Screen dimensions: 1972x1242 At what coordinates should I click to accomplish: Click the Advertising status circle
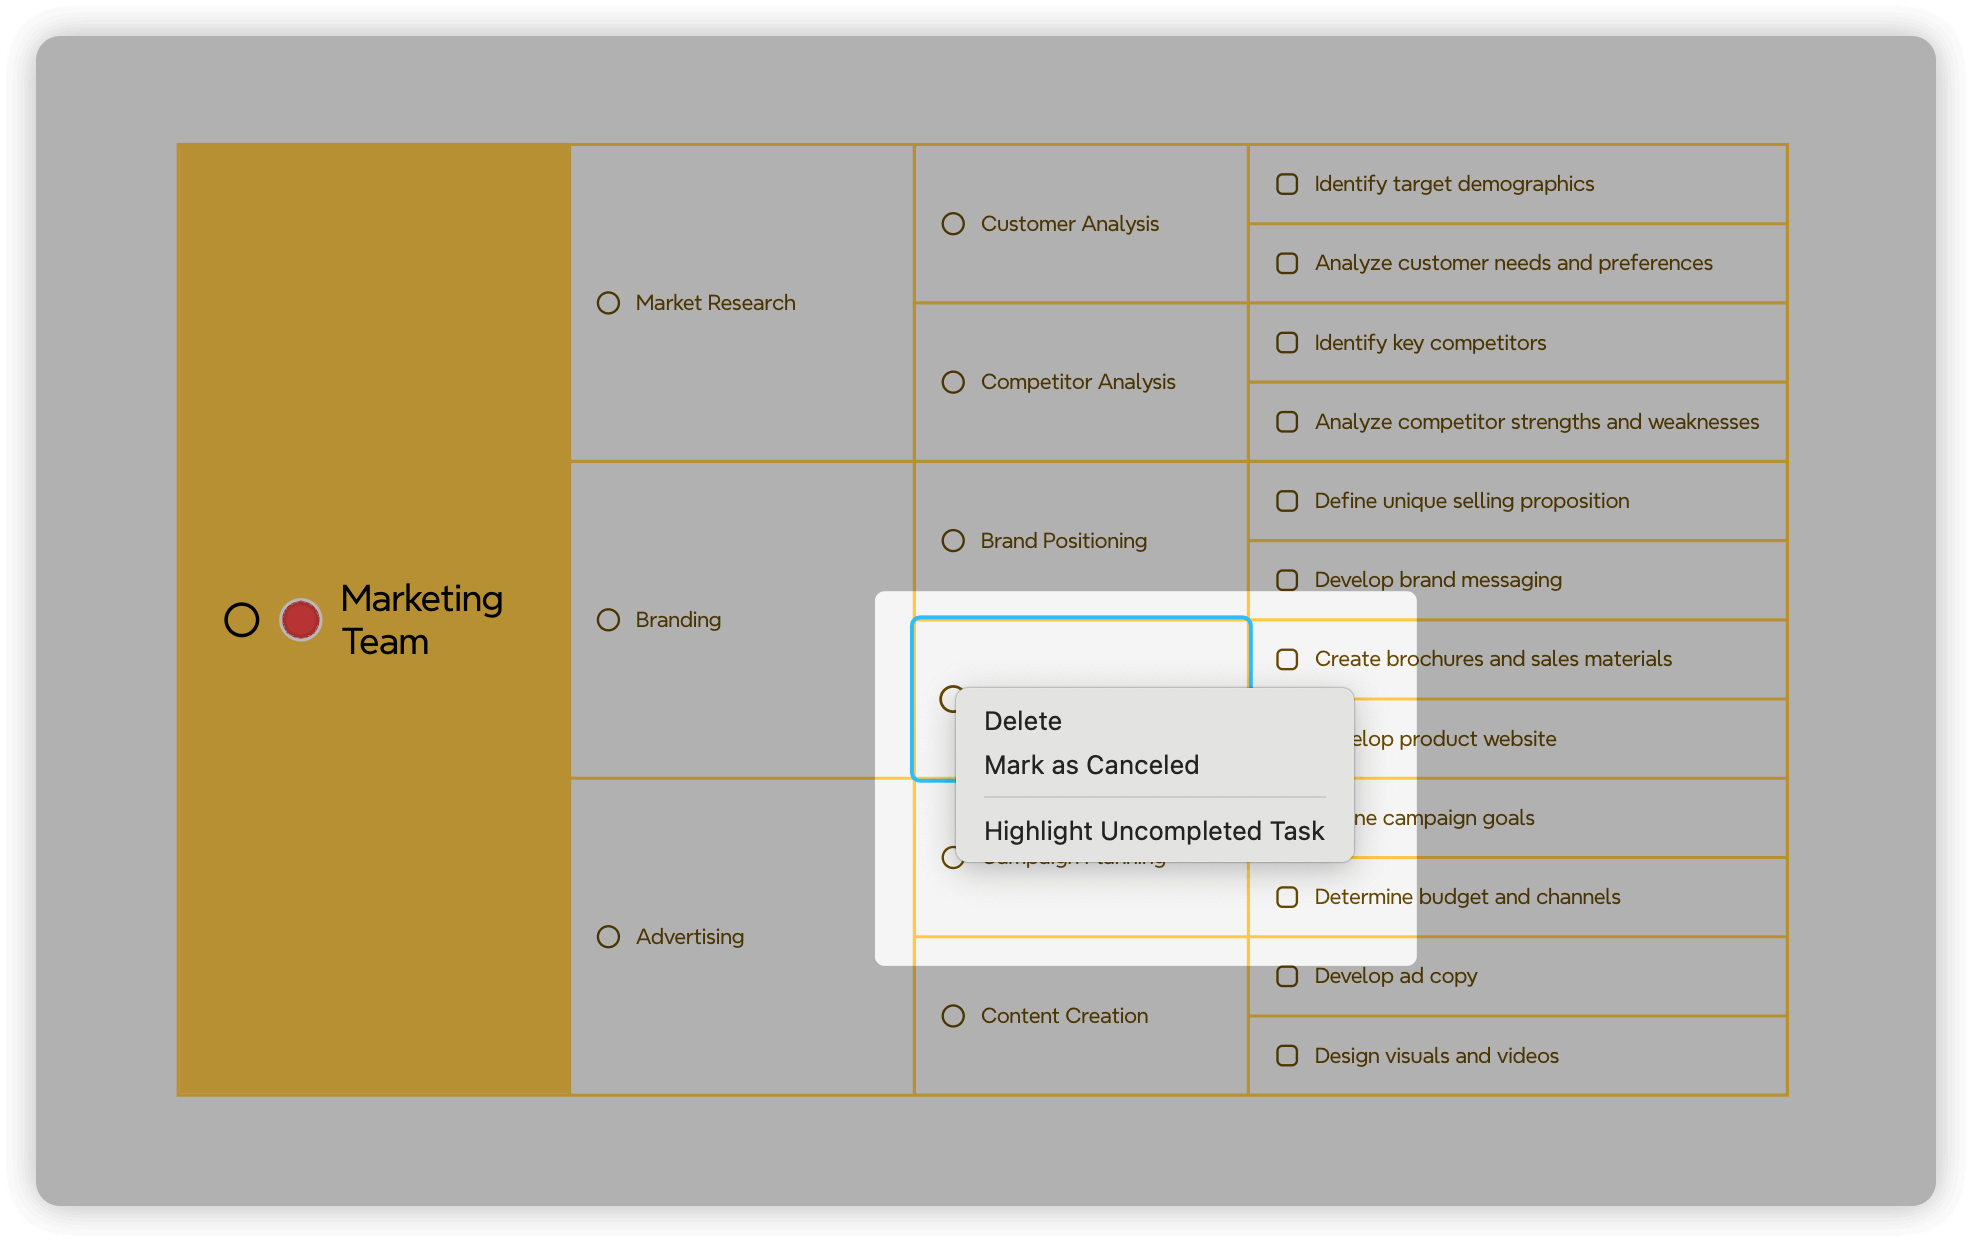pos(608,937)
